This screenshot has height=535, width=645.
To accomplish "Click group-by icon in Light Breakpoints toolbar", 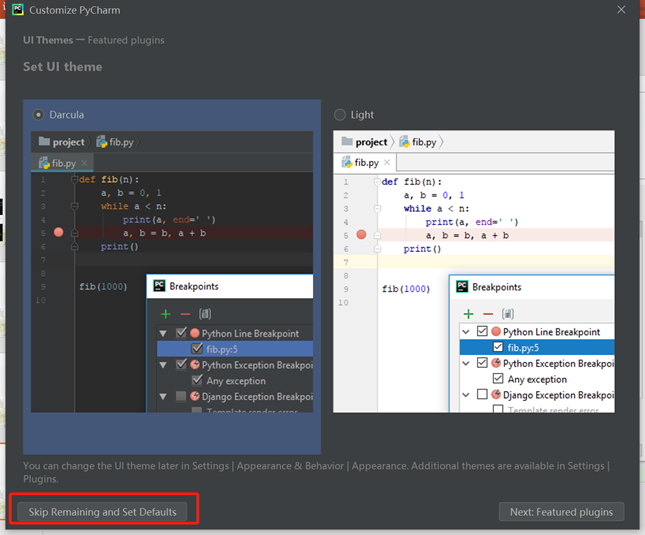I will click(x=508, y=314).
